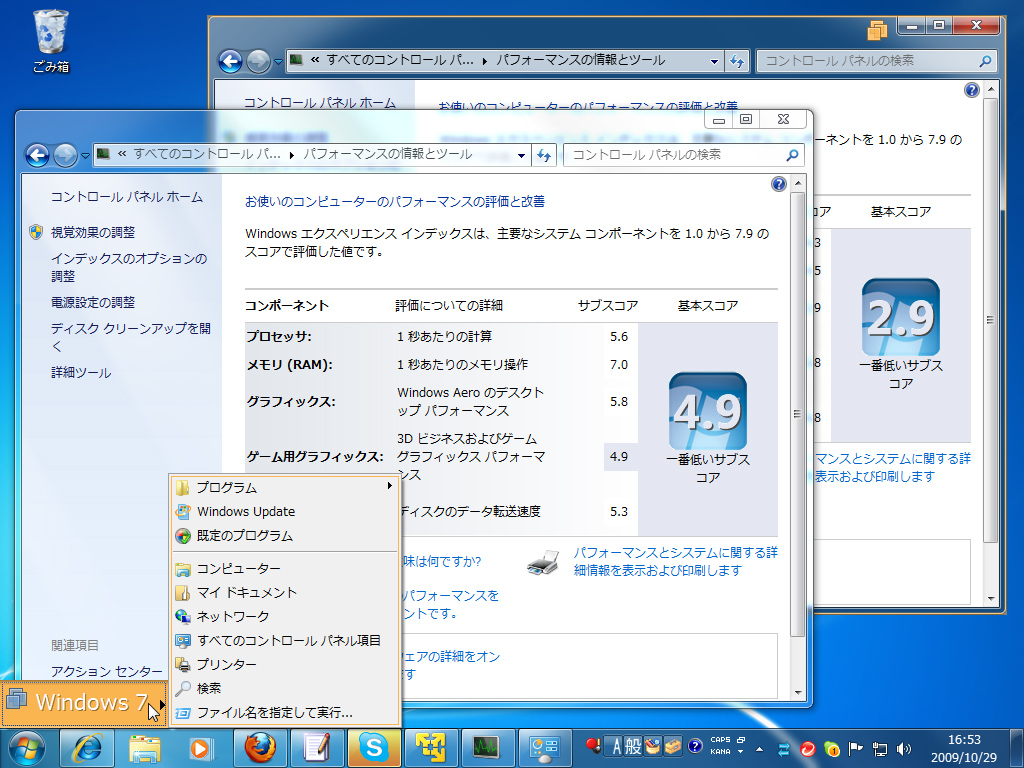The height and width of the screenshot is (768, 1024).
Task: Click the refresh icon in the address bar
Action: pos(544,155)
